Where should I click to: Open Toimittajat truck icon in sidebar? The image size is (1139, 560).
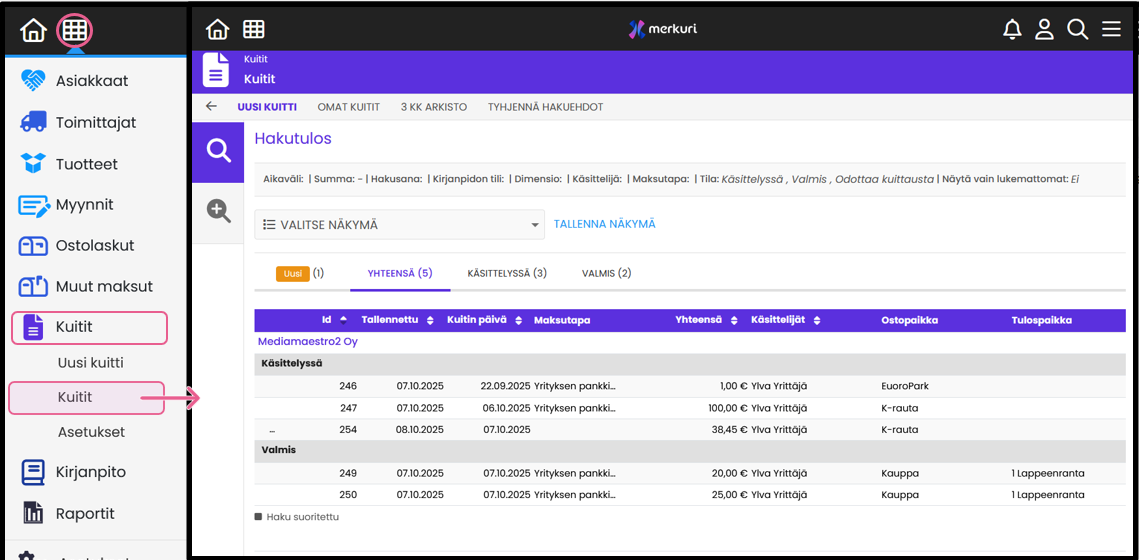click(x=34, y=122)
